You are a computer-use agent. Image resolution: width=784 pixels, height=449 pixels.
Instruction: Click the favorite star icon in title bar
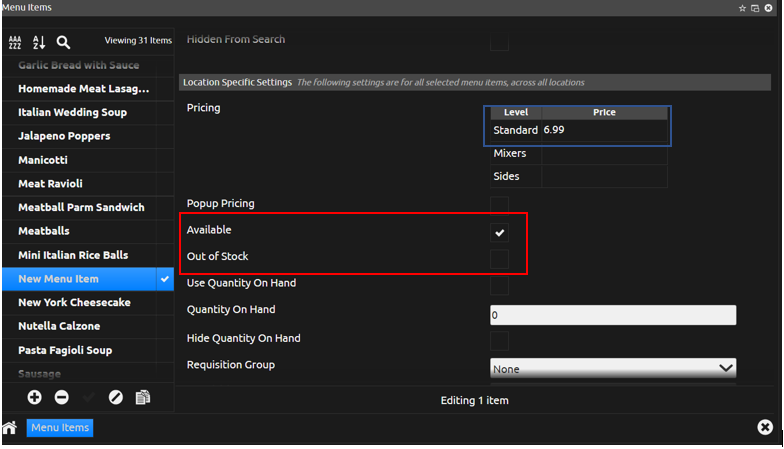(x=742, y=8)
